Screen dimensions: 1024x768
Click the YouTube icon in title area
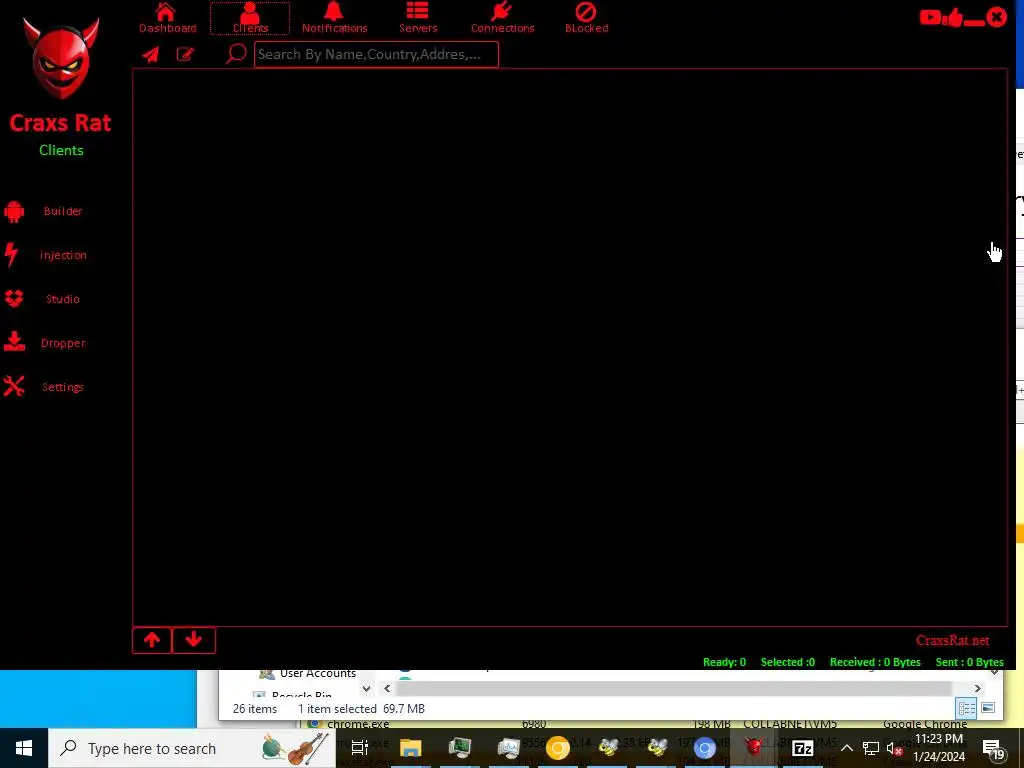click(930, 17)
